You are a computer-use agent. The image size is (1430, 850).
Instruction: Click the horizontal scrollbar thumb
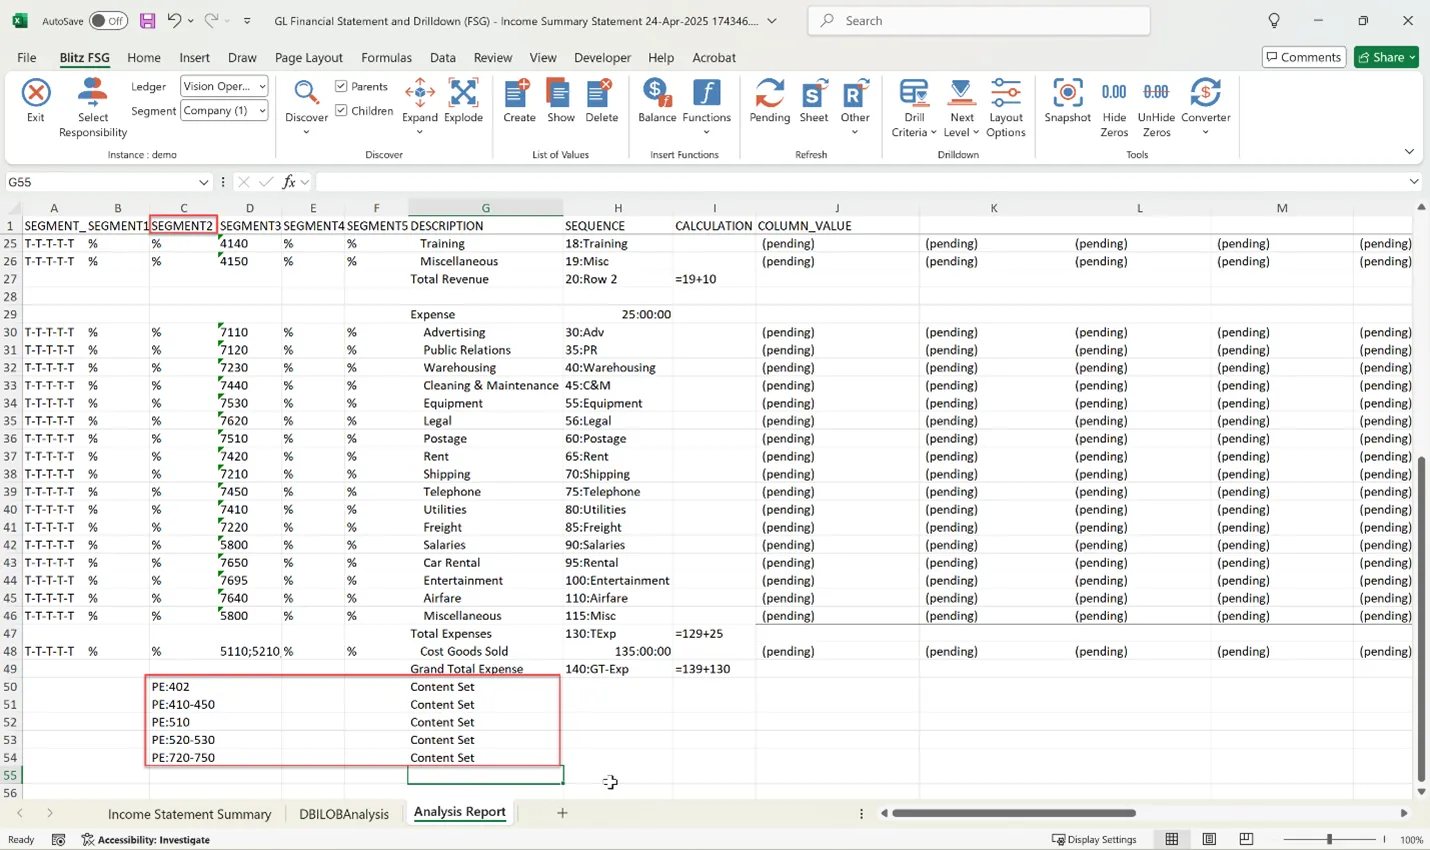point(1014,813)
